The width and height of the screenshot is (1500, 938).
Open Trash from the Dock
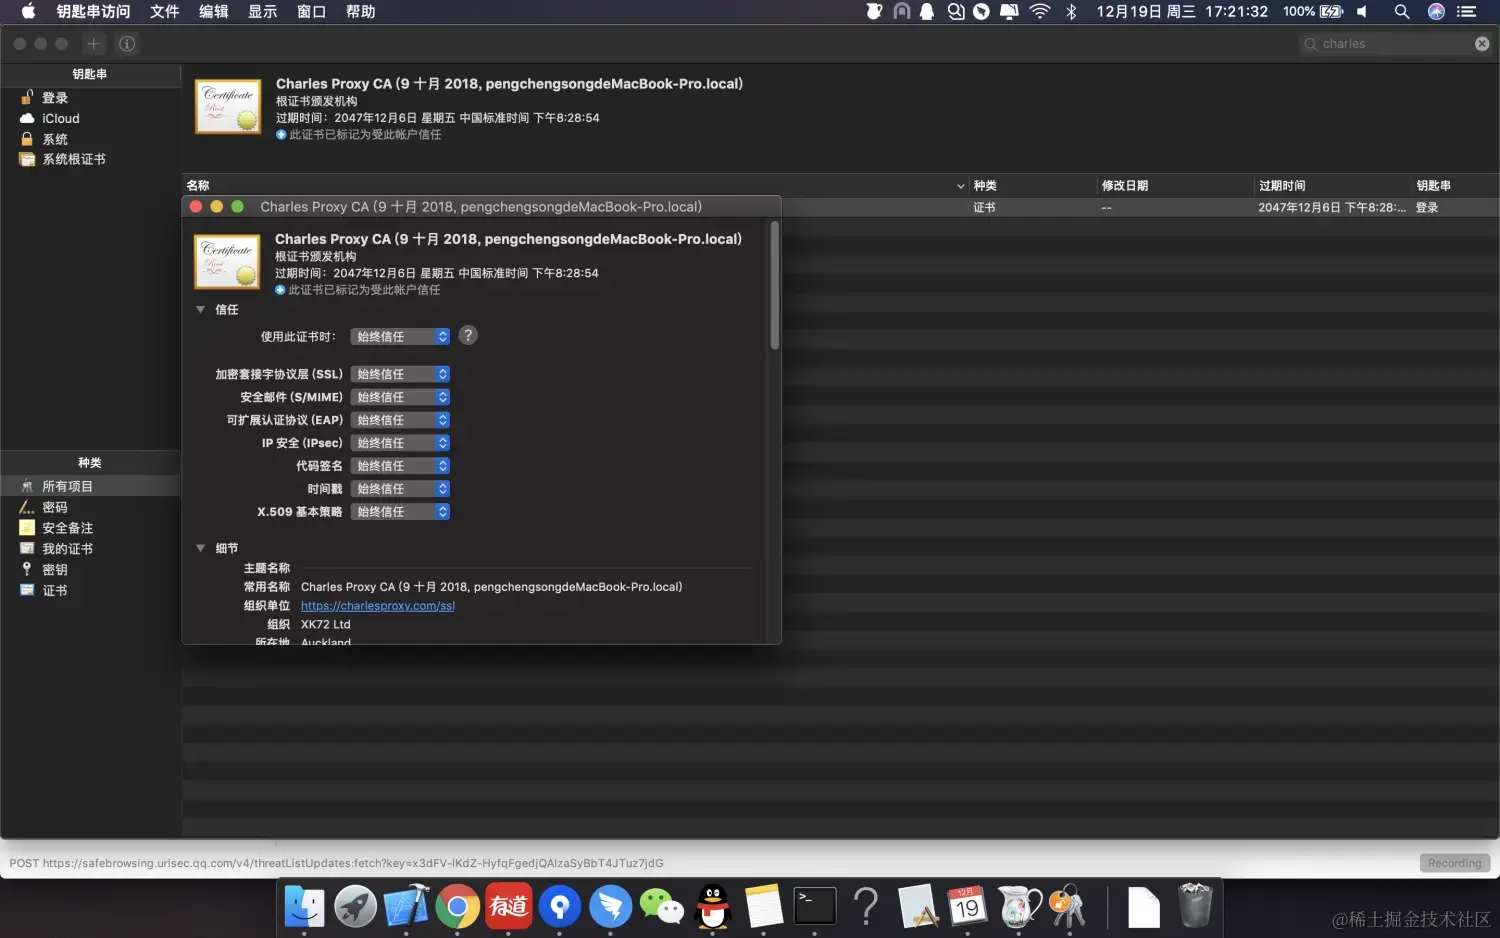tap(1194, 906)
